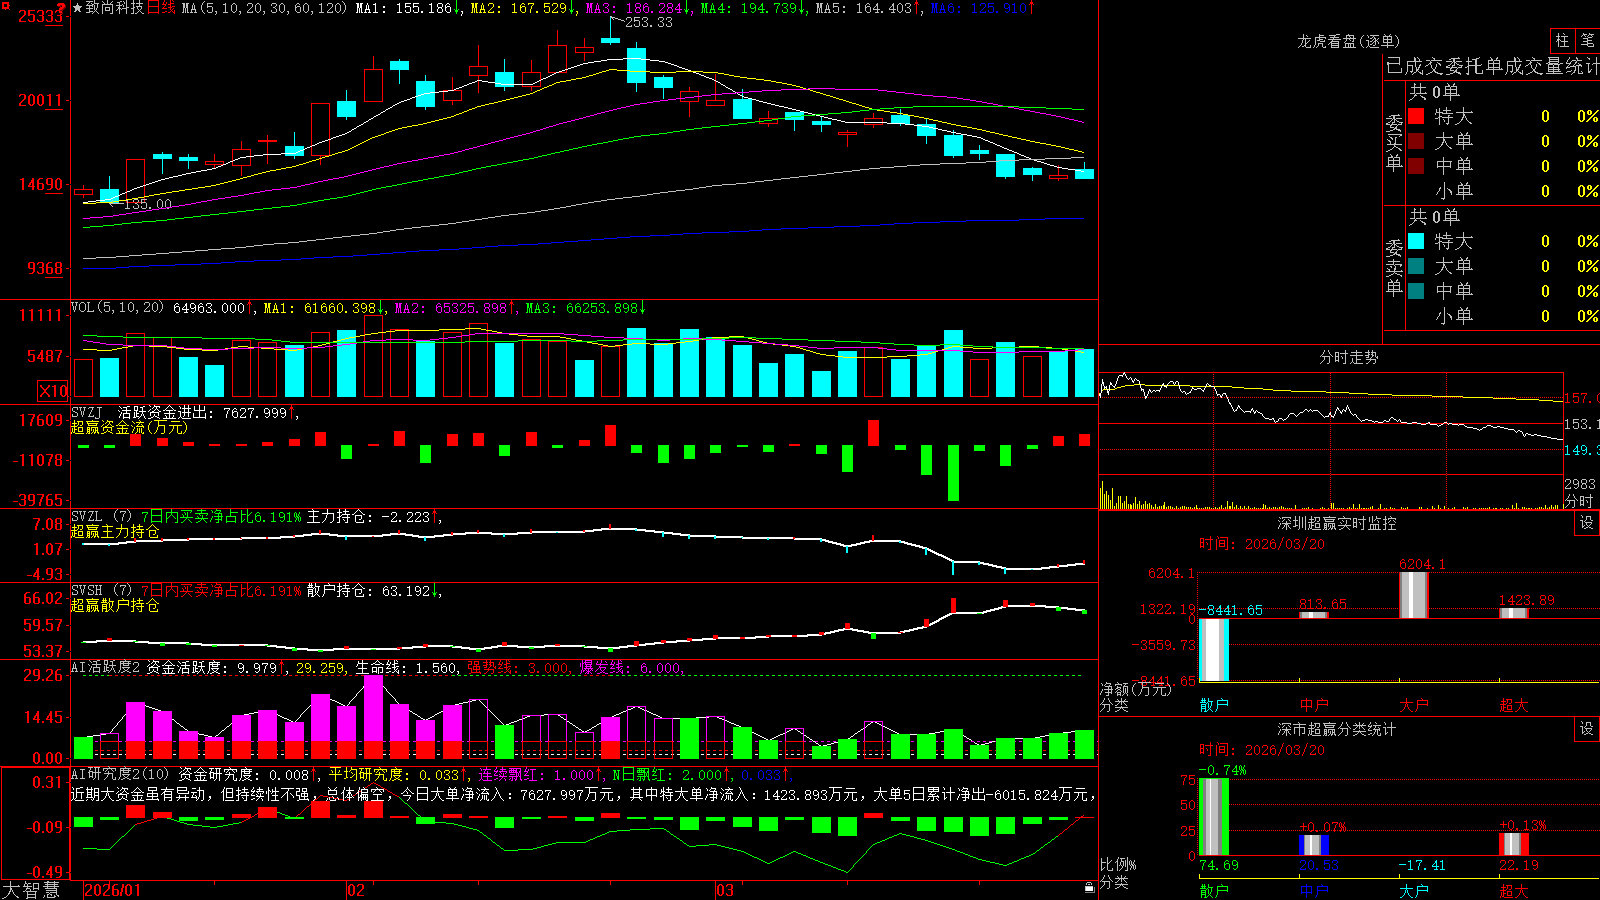Click green 散户 label in the 分类统计 chart
1600x900 pixels.
tap(1214, 890)
